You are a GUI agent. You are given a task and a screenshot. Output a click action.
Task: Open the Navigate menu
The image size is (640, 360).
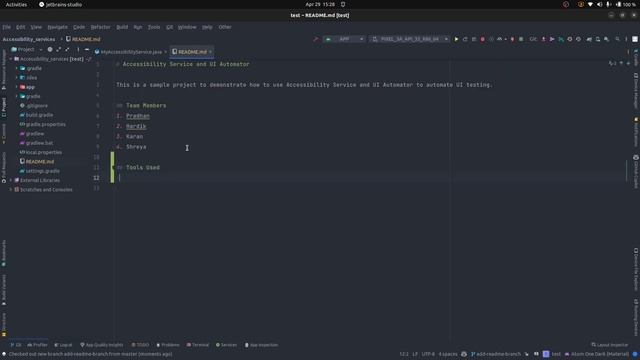(58, 27)
